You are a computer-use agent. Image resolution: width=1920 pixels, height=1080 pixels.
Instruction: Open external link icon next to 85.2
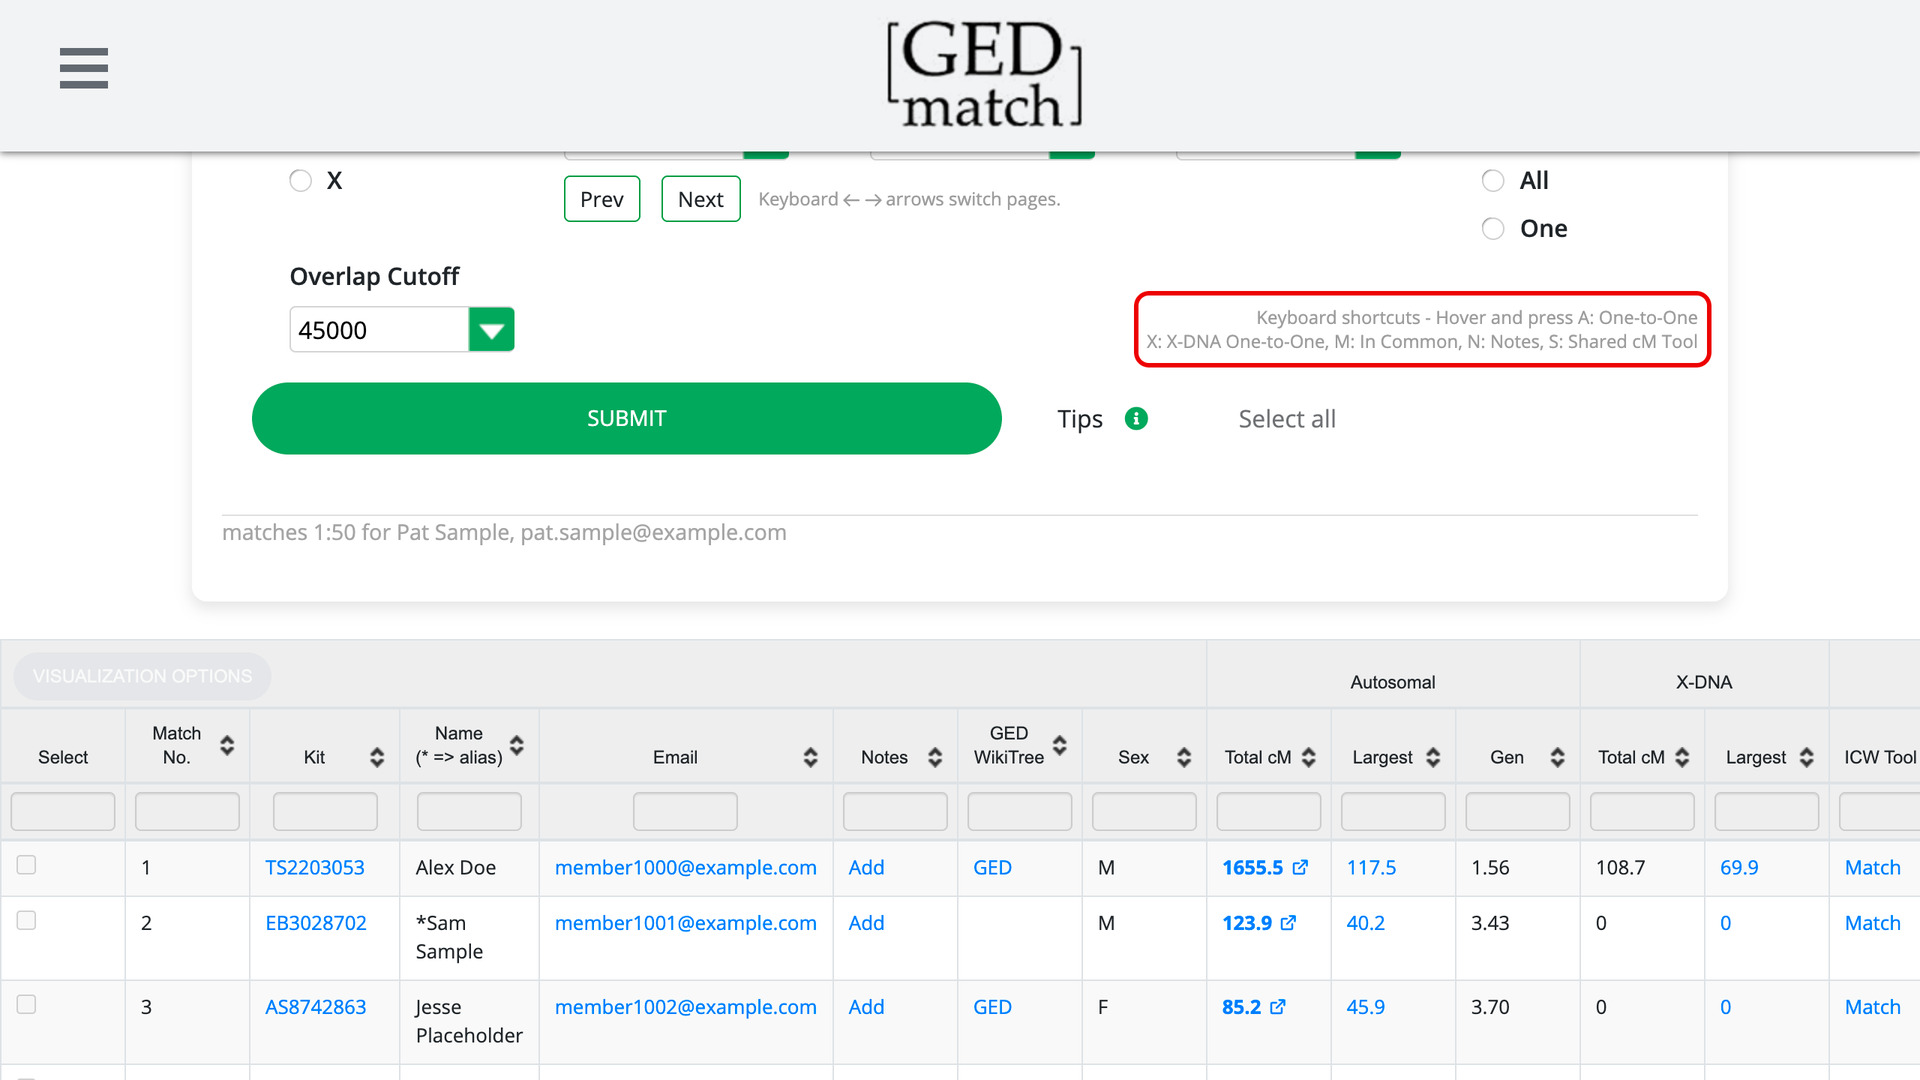(1278, 1007)
